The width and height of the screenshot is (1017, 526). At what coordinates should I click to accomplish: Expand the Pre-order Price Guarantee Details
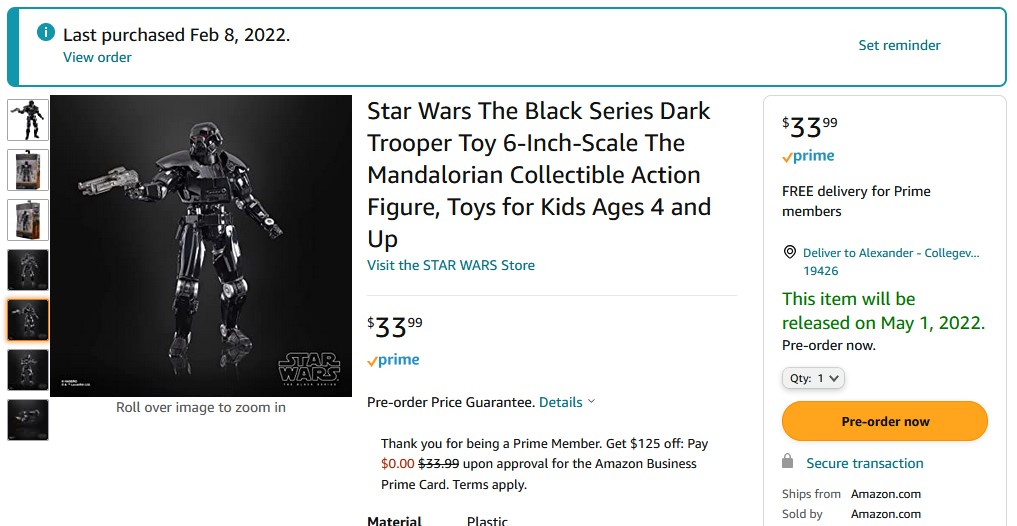[x=566, y=402]
